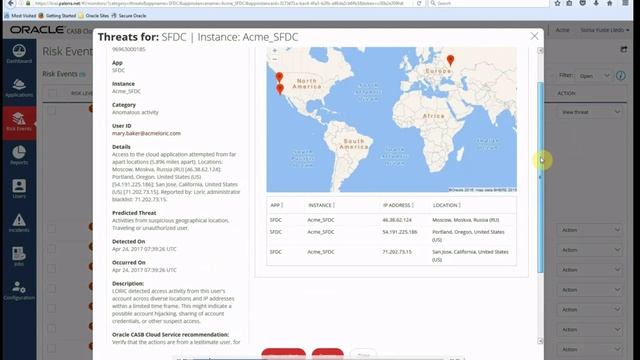The image size is (640, 360).
Task: Click the export icon above the Filter dropdown
Action: click(x=624, y=49)
